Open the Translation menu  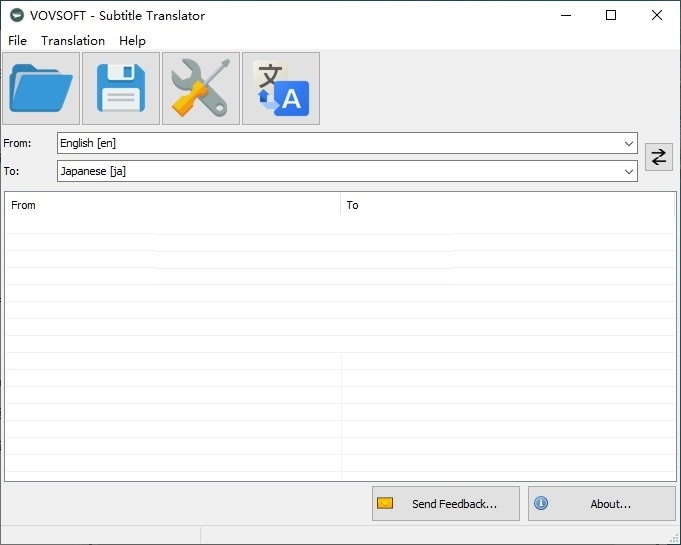(73, 41)
